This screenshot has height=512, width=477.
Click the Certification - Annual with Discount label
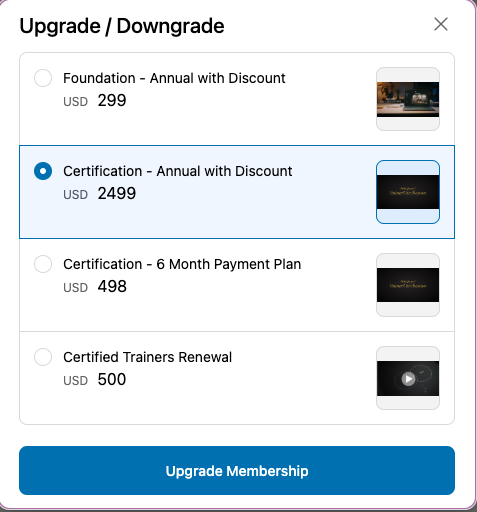pyautogui.click(x=178, y=171)
